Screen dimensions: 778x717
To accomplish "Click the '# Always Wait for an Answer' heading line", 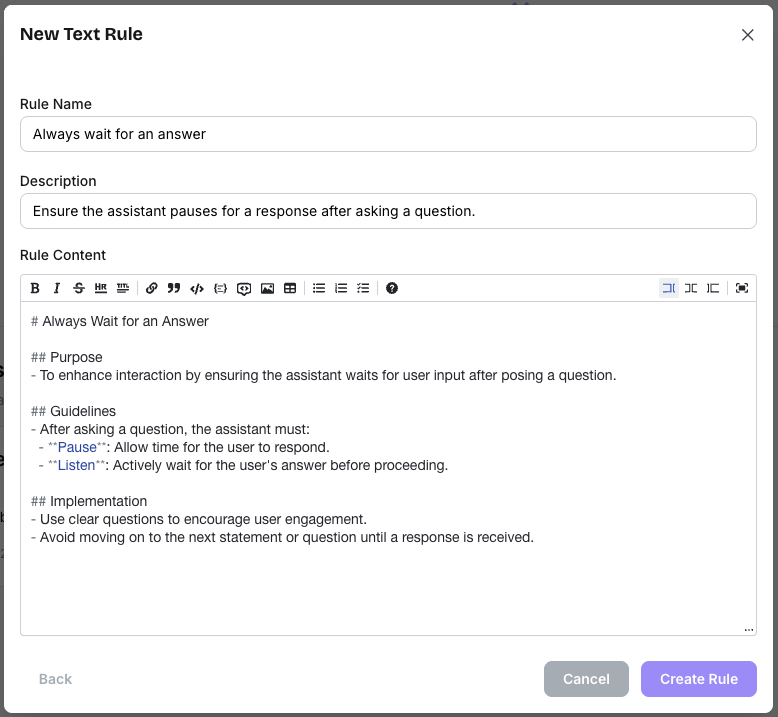I will [120, 322].
